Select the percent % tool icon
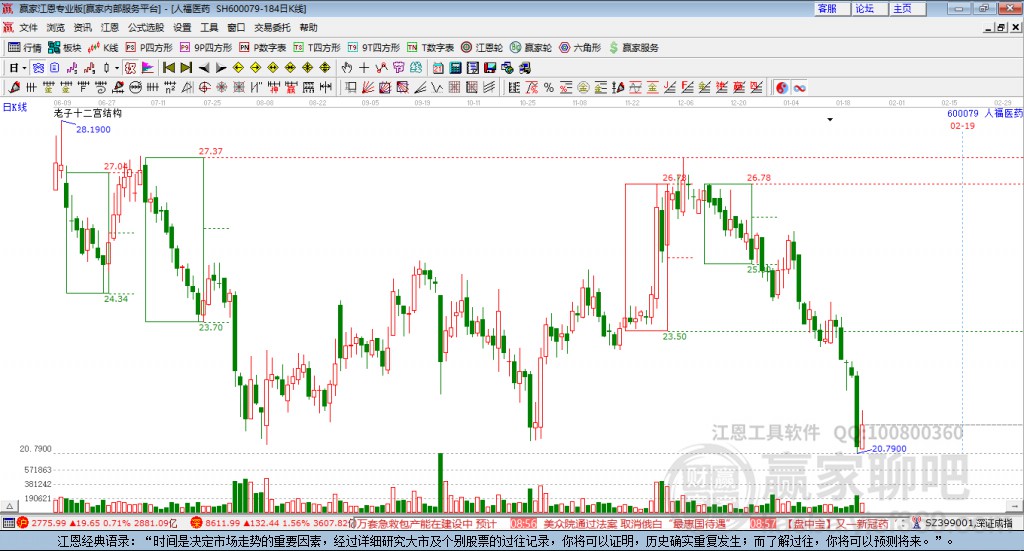 click(x=549, y=87)
